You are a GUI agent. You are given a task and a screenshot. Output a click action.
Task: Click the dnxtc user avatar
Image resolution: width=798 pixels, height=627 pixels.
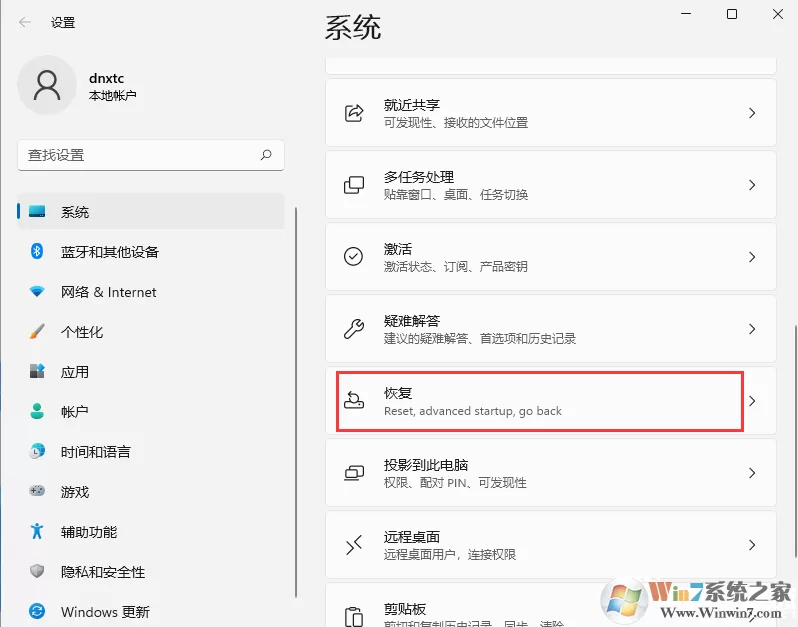tap(47, 85)
